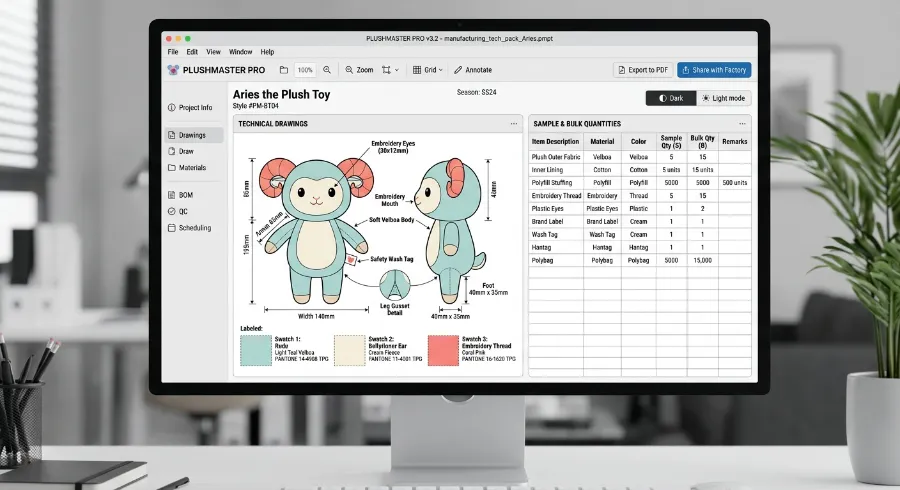The height and width of the screenshot is (490, 900).
Task: Click the 100% zoom field
Action: [x=305, y=70]
